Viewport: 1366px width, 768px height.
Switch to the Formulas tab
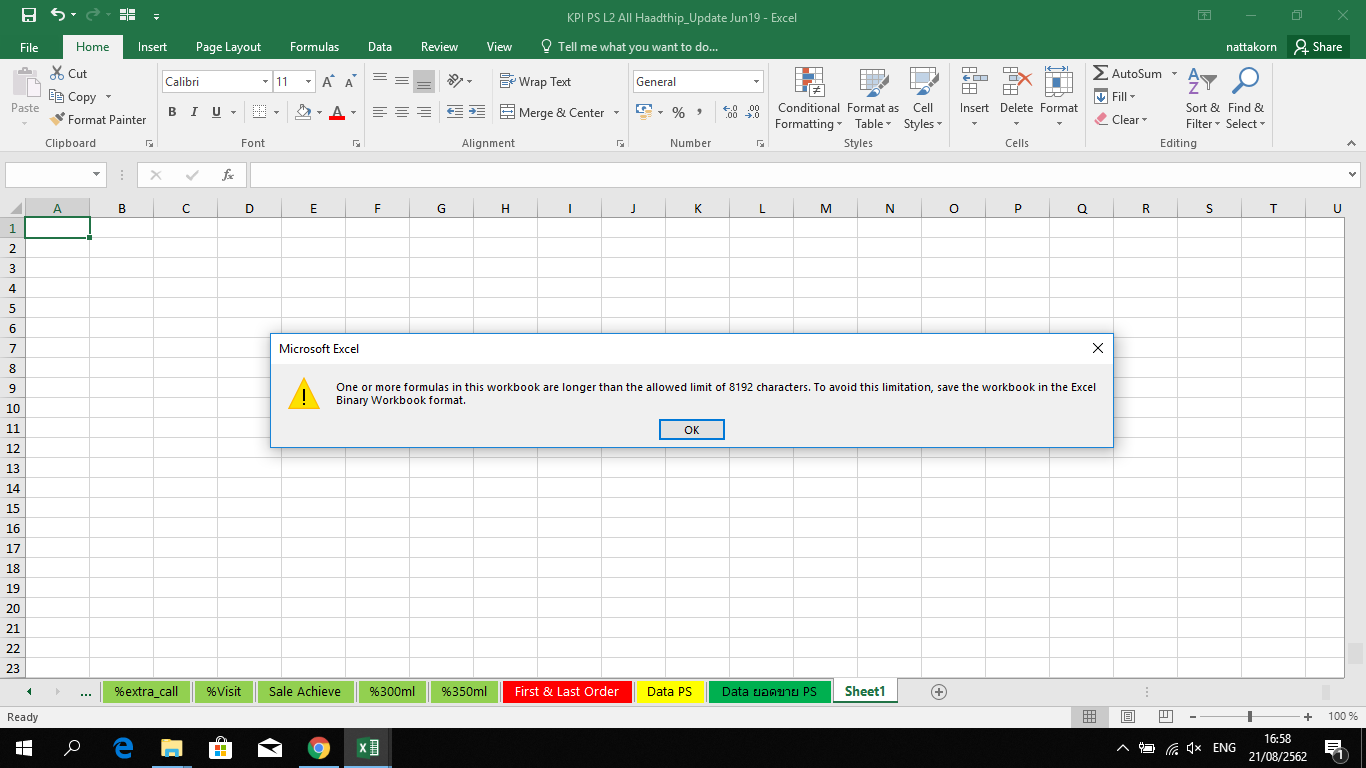click(x=314, y=47)
